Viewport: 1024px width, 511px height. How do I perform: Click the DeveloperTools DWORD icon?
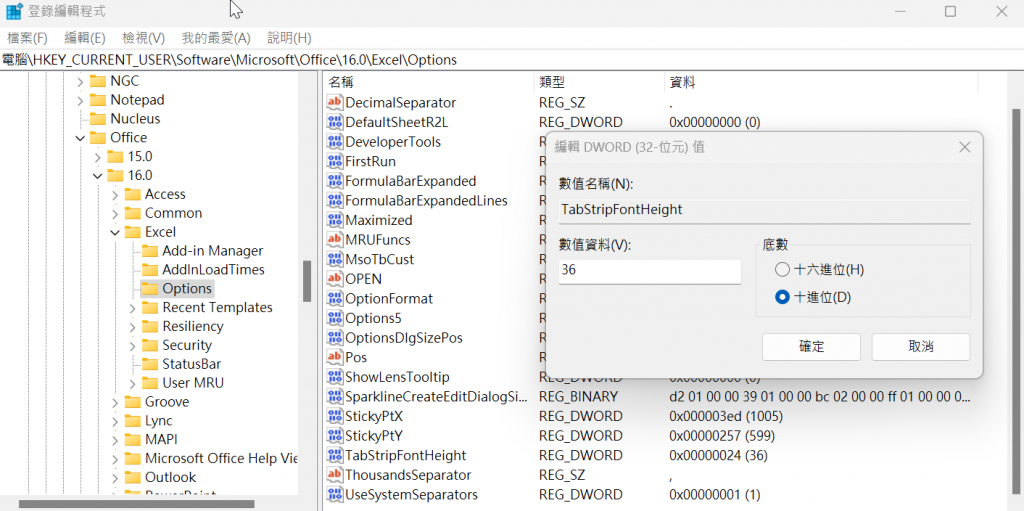[334, 142]
